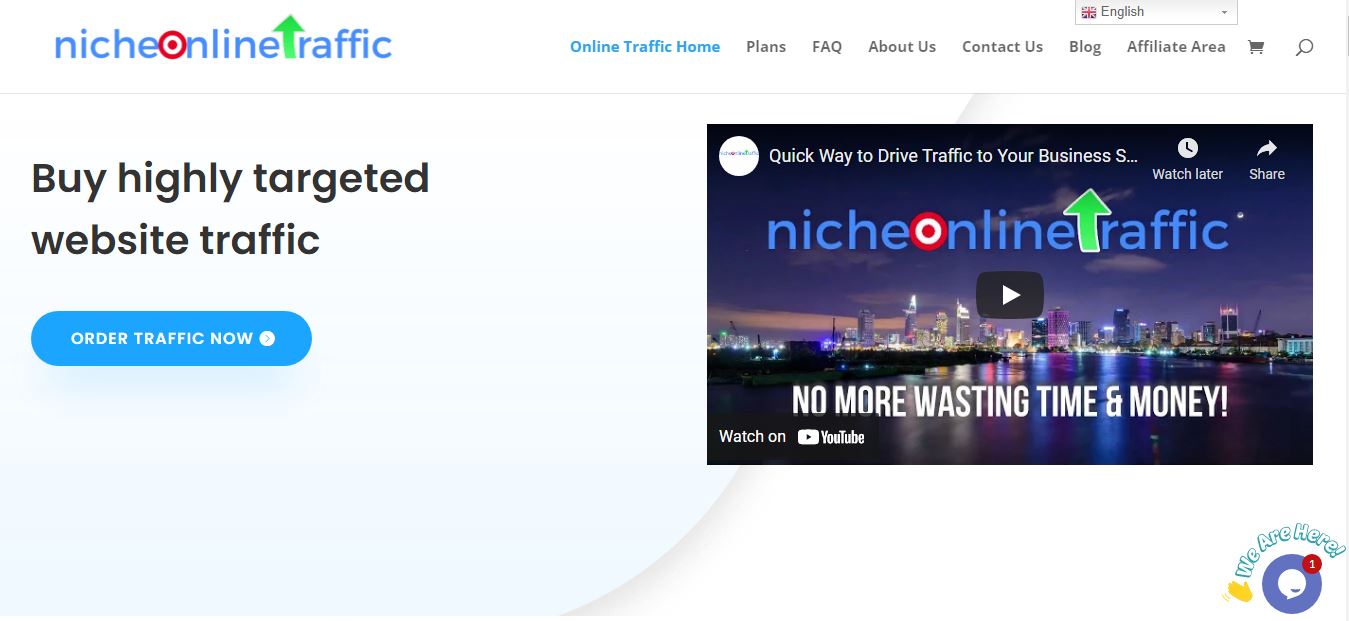Open the Affiliate Area link
Viewport: 1349px width, 621px height.
(x=1176, y=47)
